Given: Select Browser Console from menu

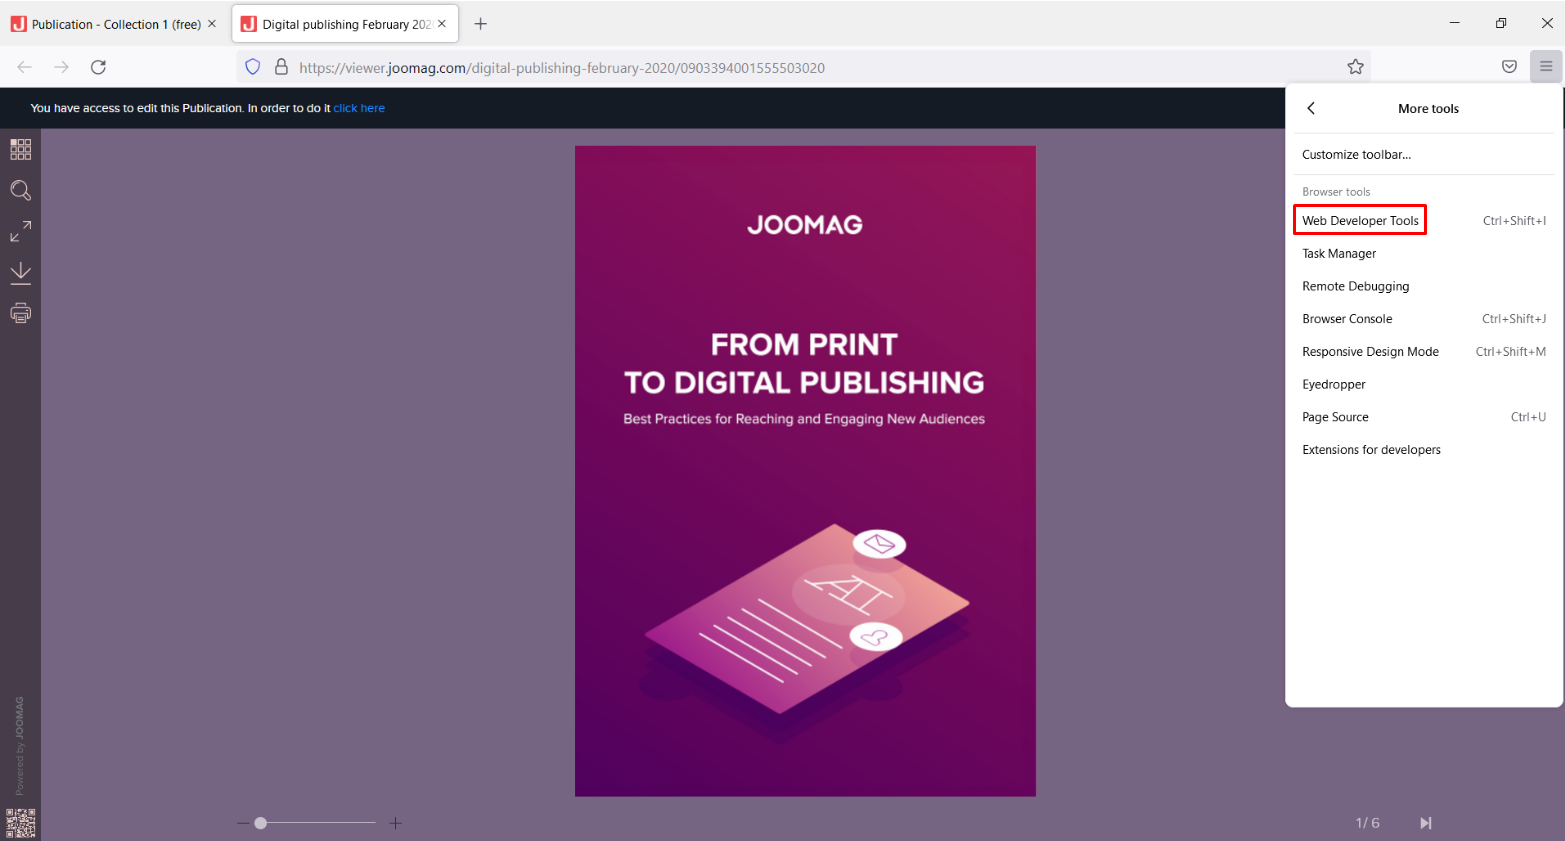Looking at the screenshot, I should 1347,319.
